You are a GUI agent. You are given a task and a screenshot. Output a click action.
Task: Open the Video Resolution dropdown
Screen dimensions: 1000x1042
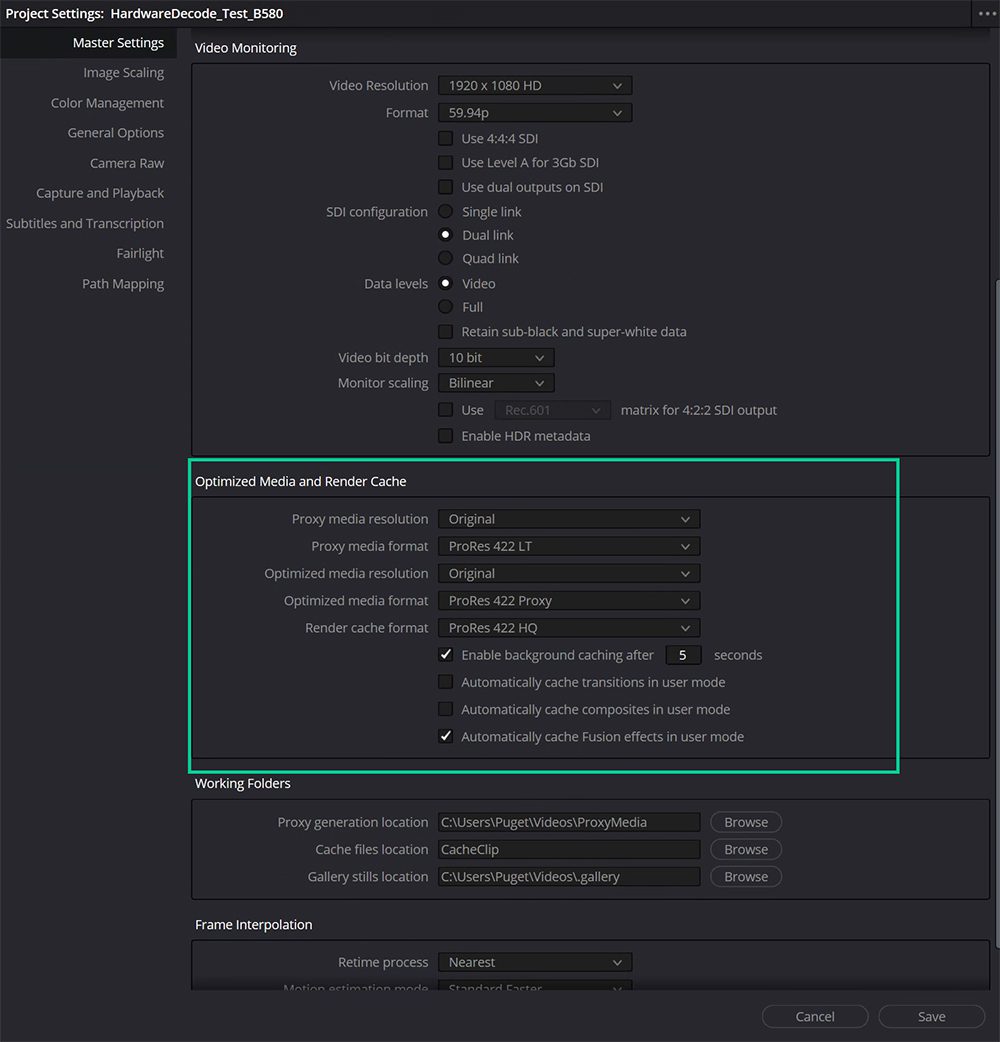coord(534,85)
